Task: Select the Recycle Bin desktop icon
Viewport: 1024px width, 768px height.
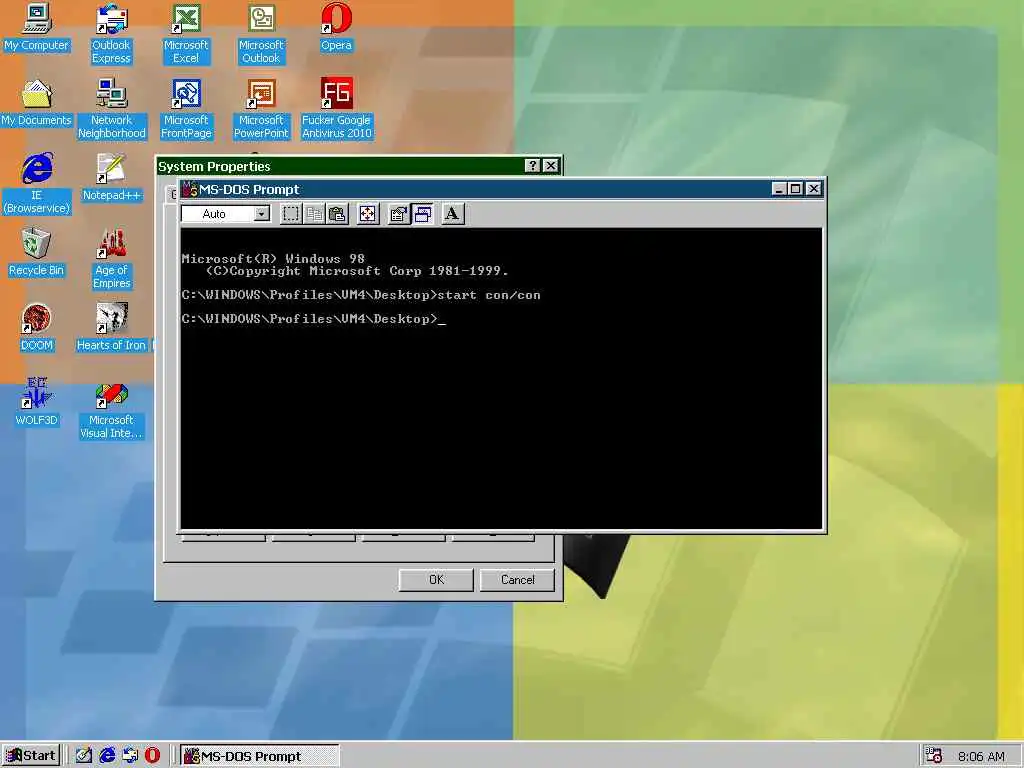Action: point(37,253)
